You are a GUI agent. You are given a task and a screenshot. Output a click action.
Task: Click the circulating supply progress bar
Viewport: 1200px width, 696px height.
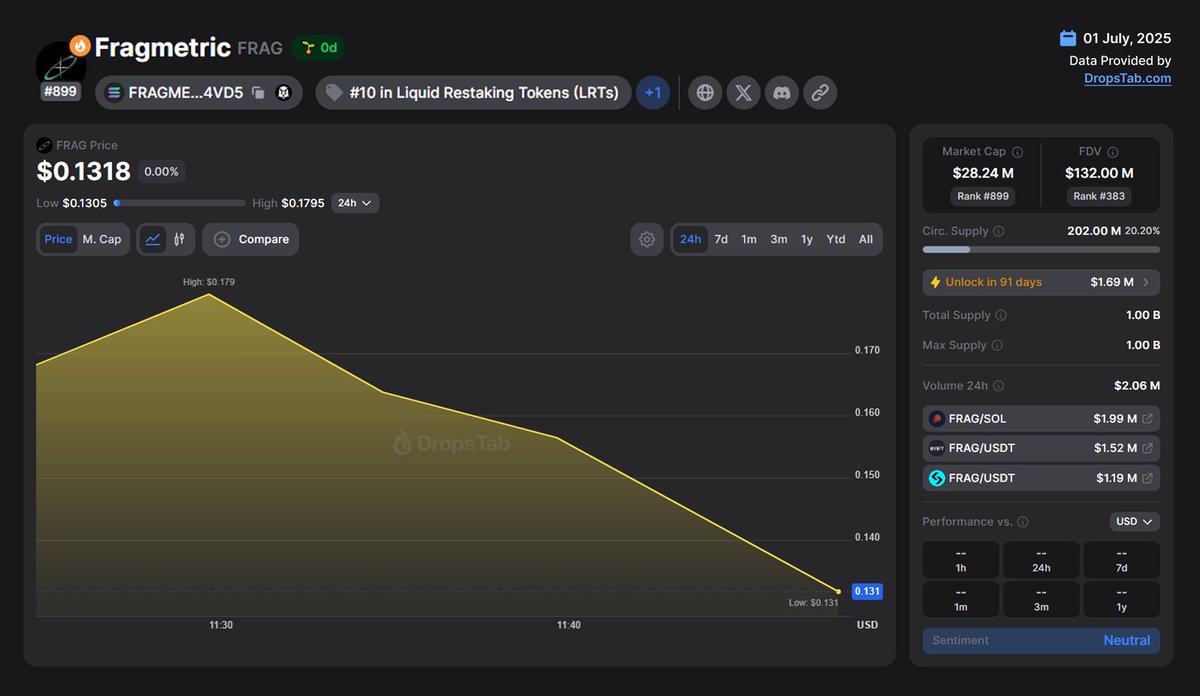tap(1041, 249)
